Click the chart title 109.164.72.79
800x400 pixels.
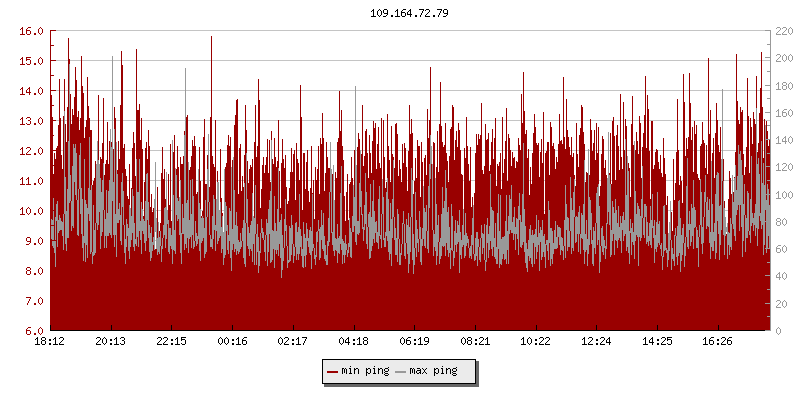(x=409, y=13)
